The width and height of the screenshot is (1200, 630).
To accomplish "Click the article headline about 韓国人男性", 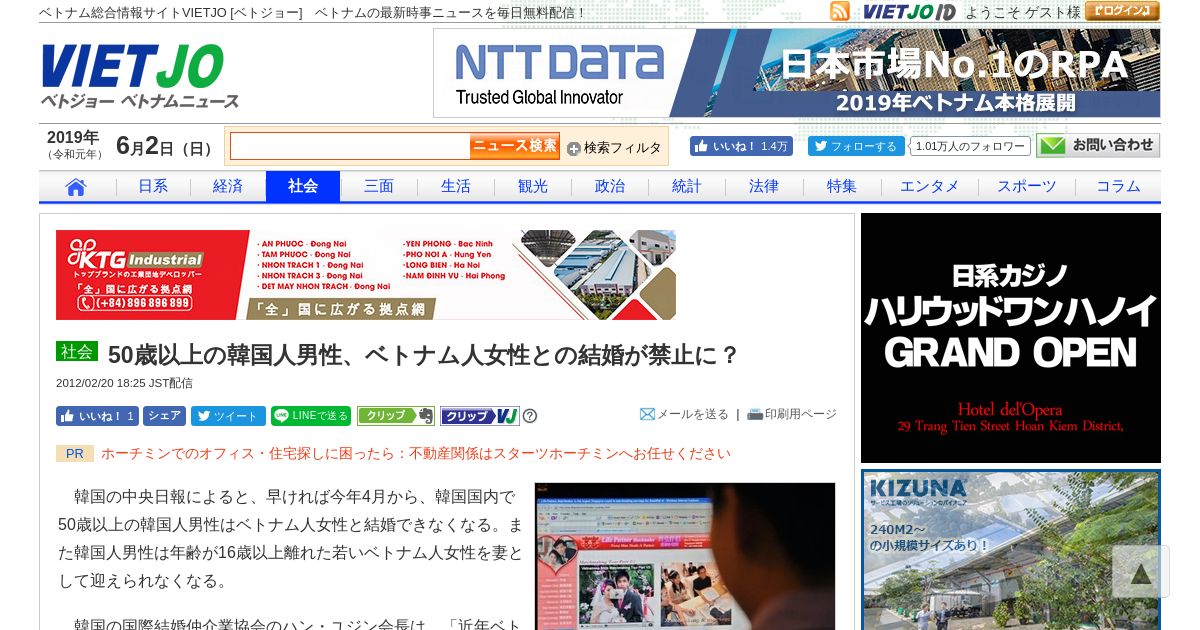I will pos(424,355).
